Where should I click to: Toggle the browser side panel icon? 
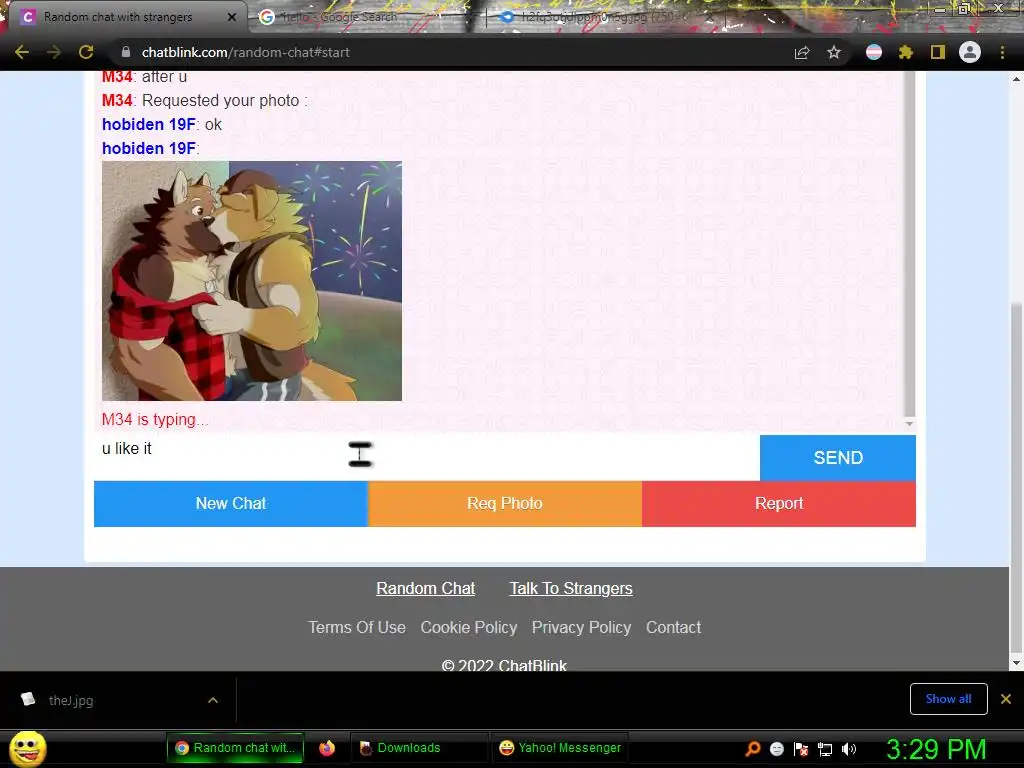938,52
